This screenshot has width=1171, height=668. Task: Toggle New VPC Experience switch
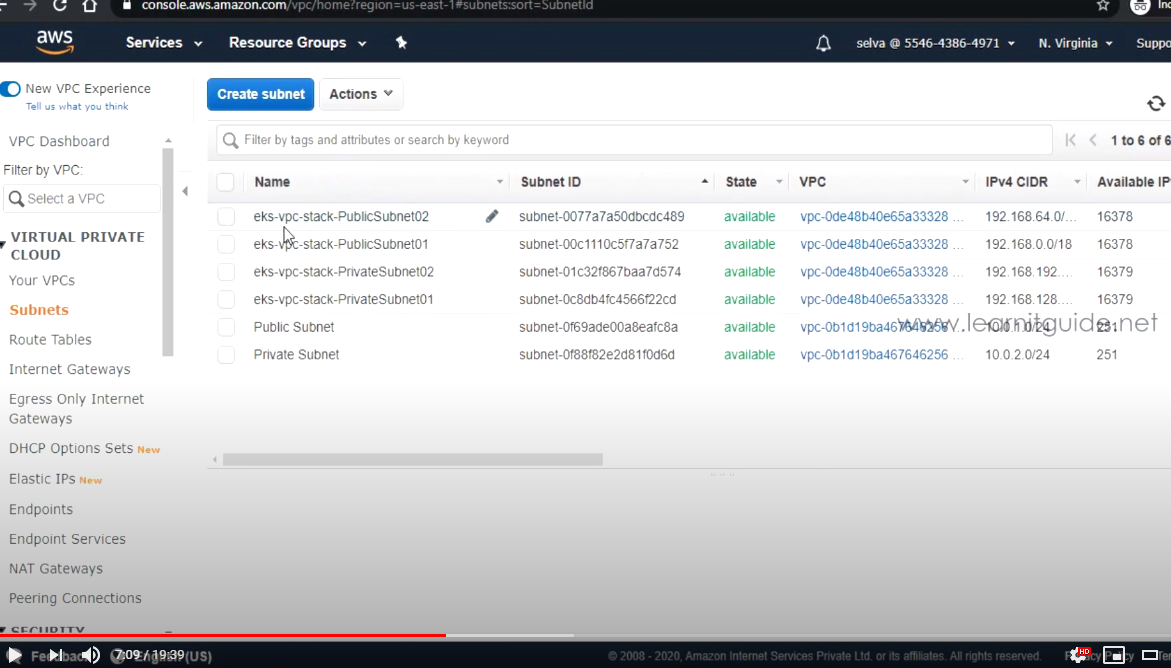10,89
